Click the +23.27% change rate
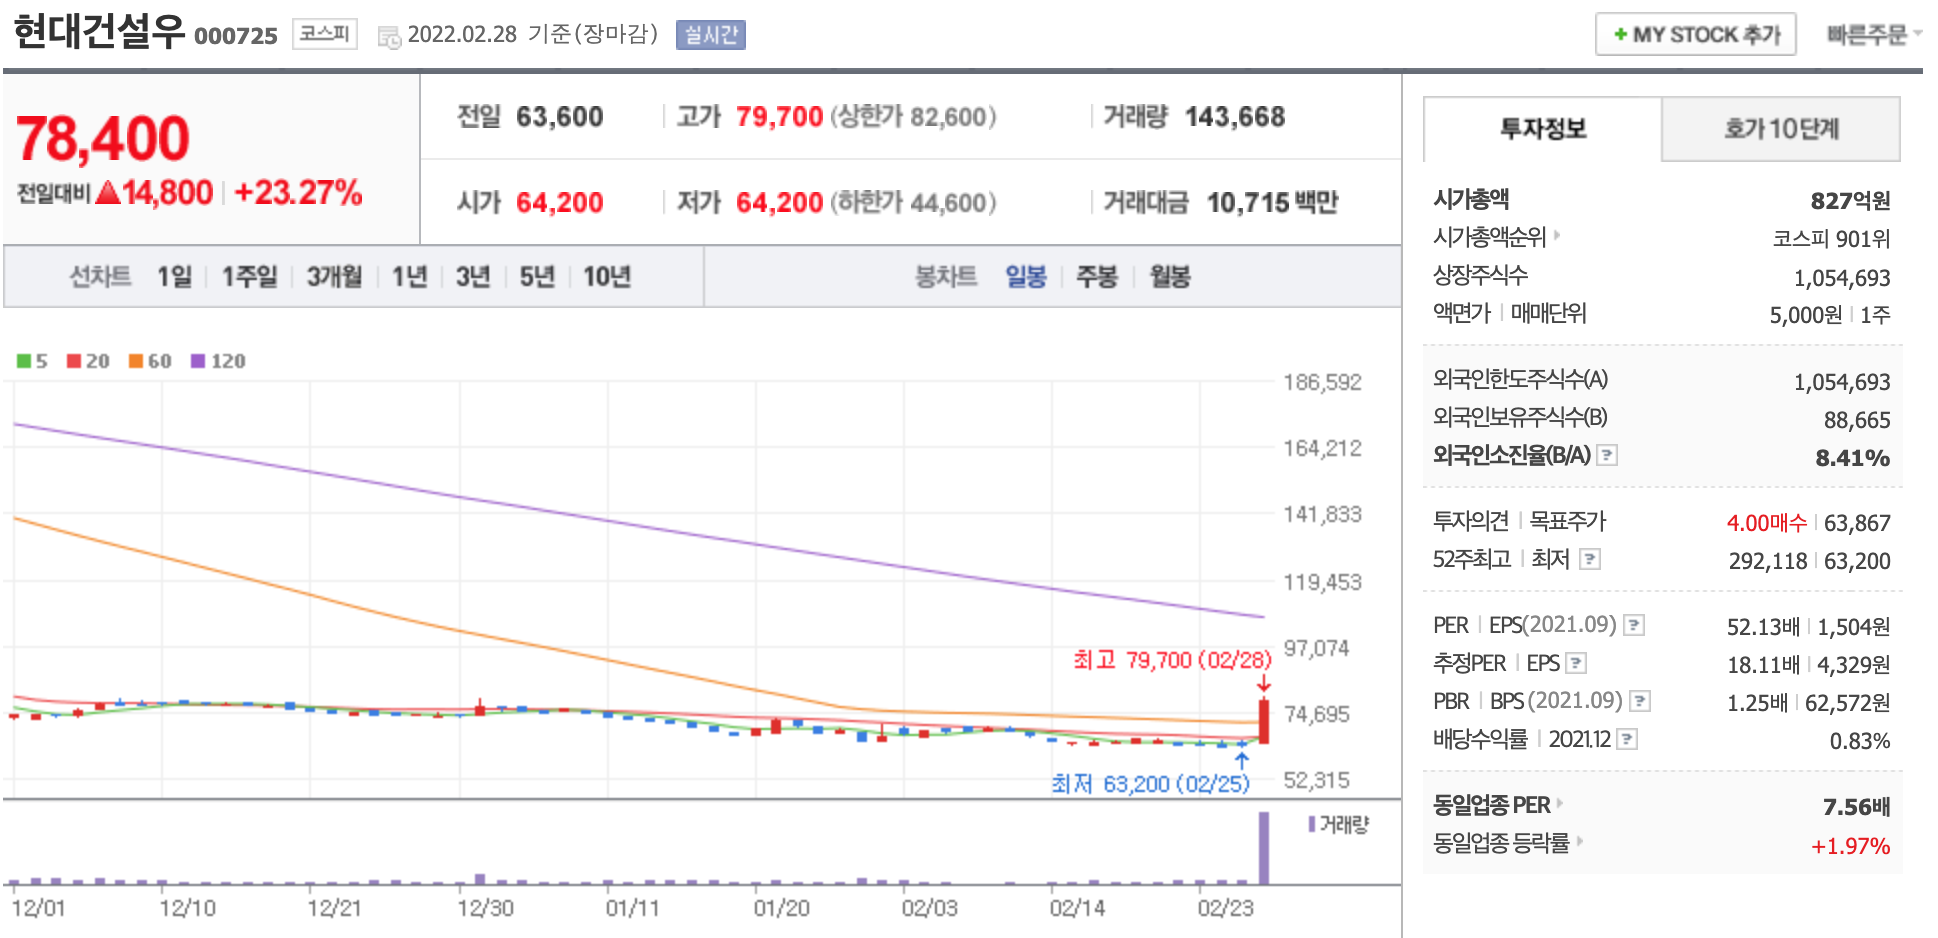Image resolution: width=1938 pixels, height=938 pixels. pos(298,192)
